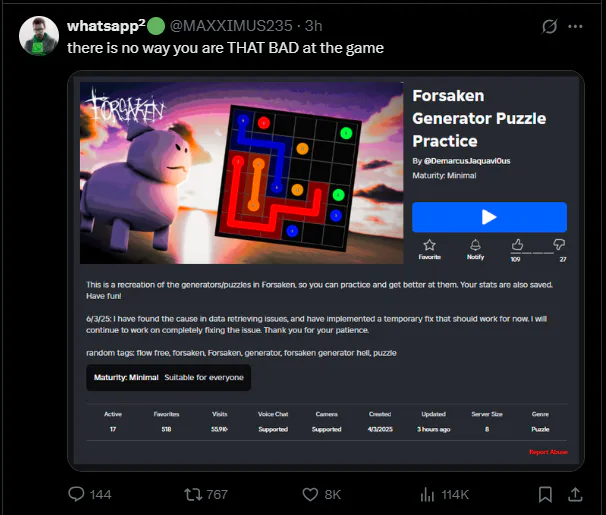Toggle the Notify bell icon
606x515 pixels.
(x=475, y=245)
